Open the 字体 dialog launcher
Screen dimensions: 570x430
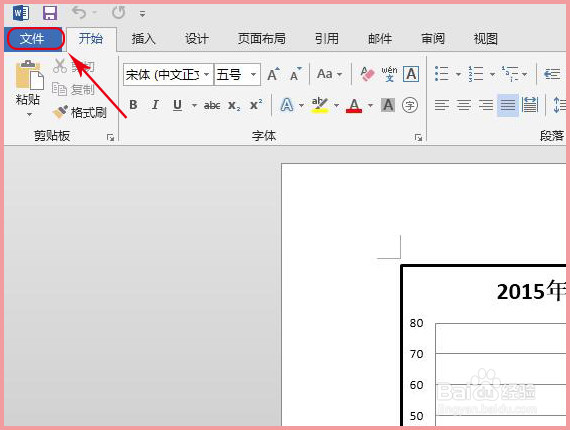pyautogui.click(x=418, y=137)
